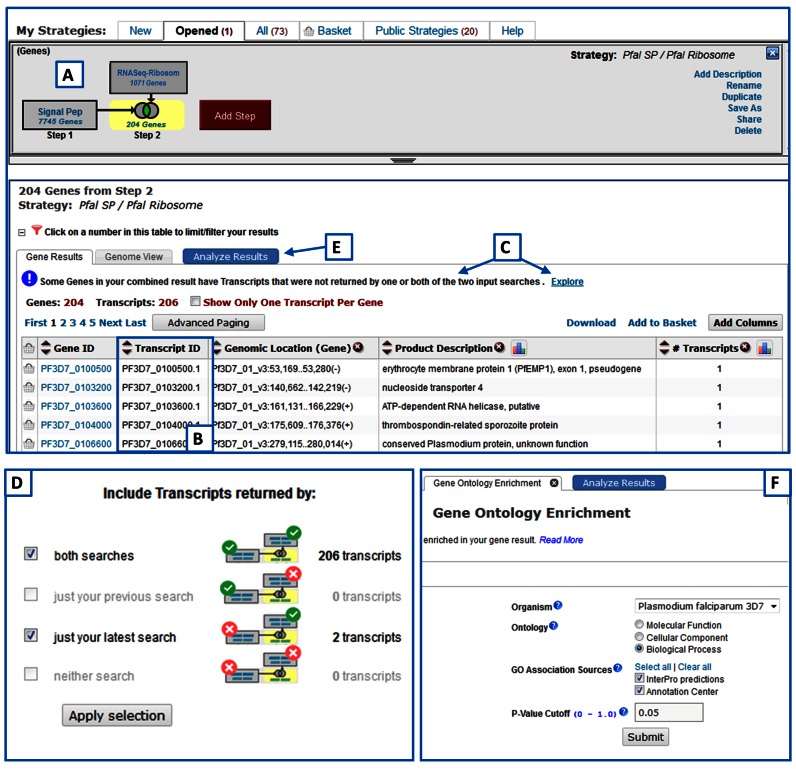
Task: Switch to the Genome View tab
Action: coord(134,257)
